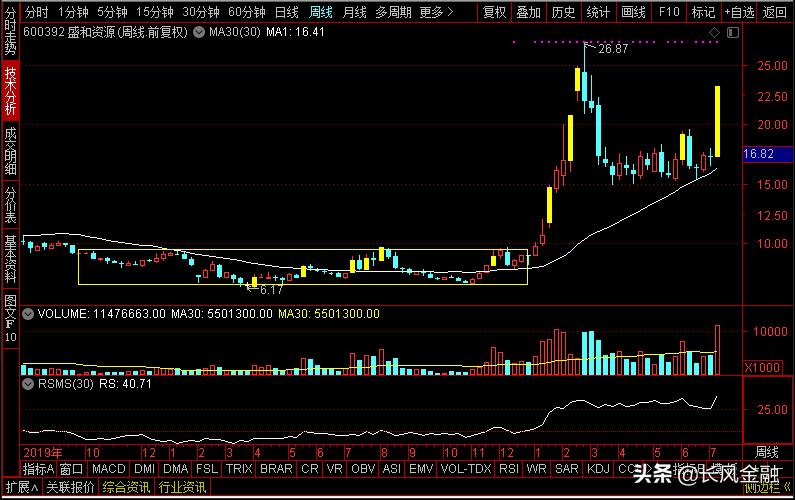This screenshot has width=795, height=500.
Task: Open the 图文F10 sidebar tab
Action: [x=10, y=318]
